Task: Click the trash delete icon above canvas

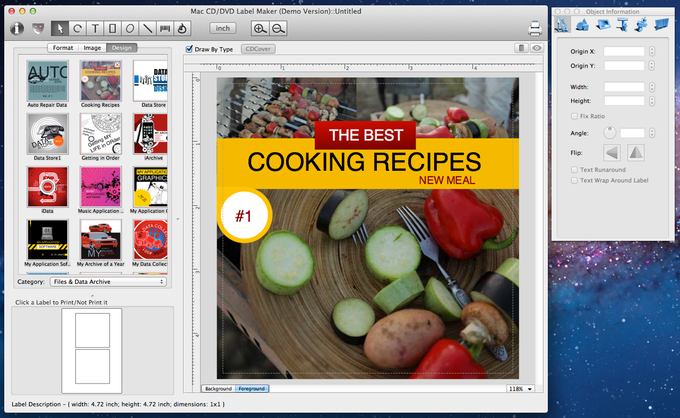Action: point(521,48)
